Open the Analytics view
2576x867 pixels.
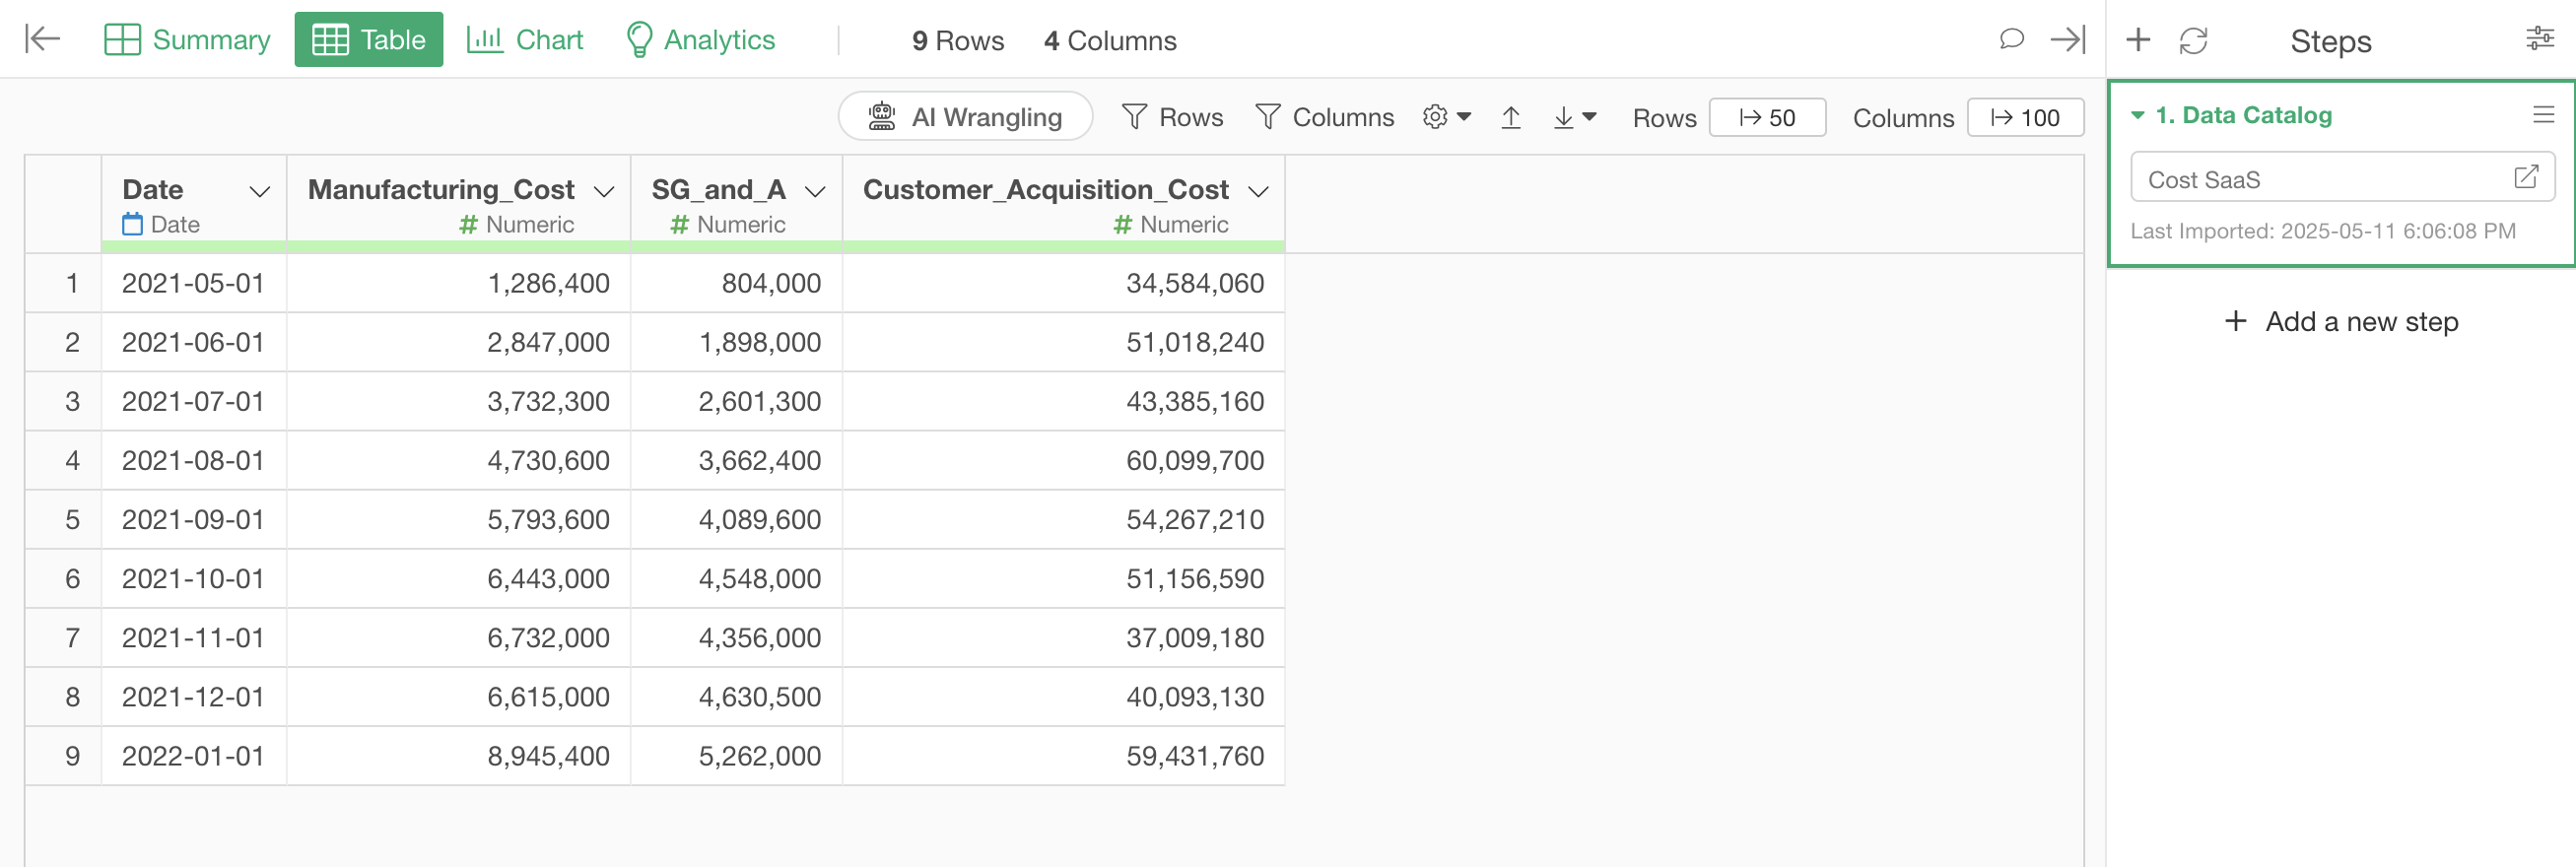[x=700, y=40]
